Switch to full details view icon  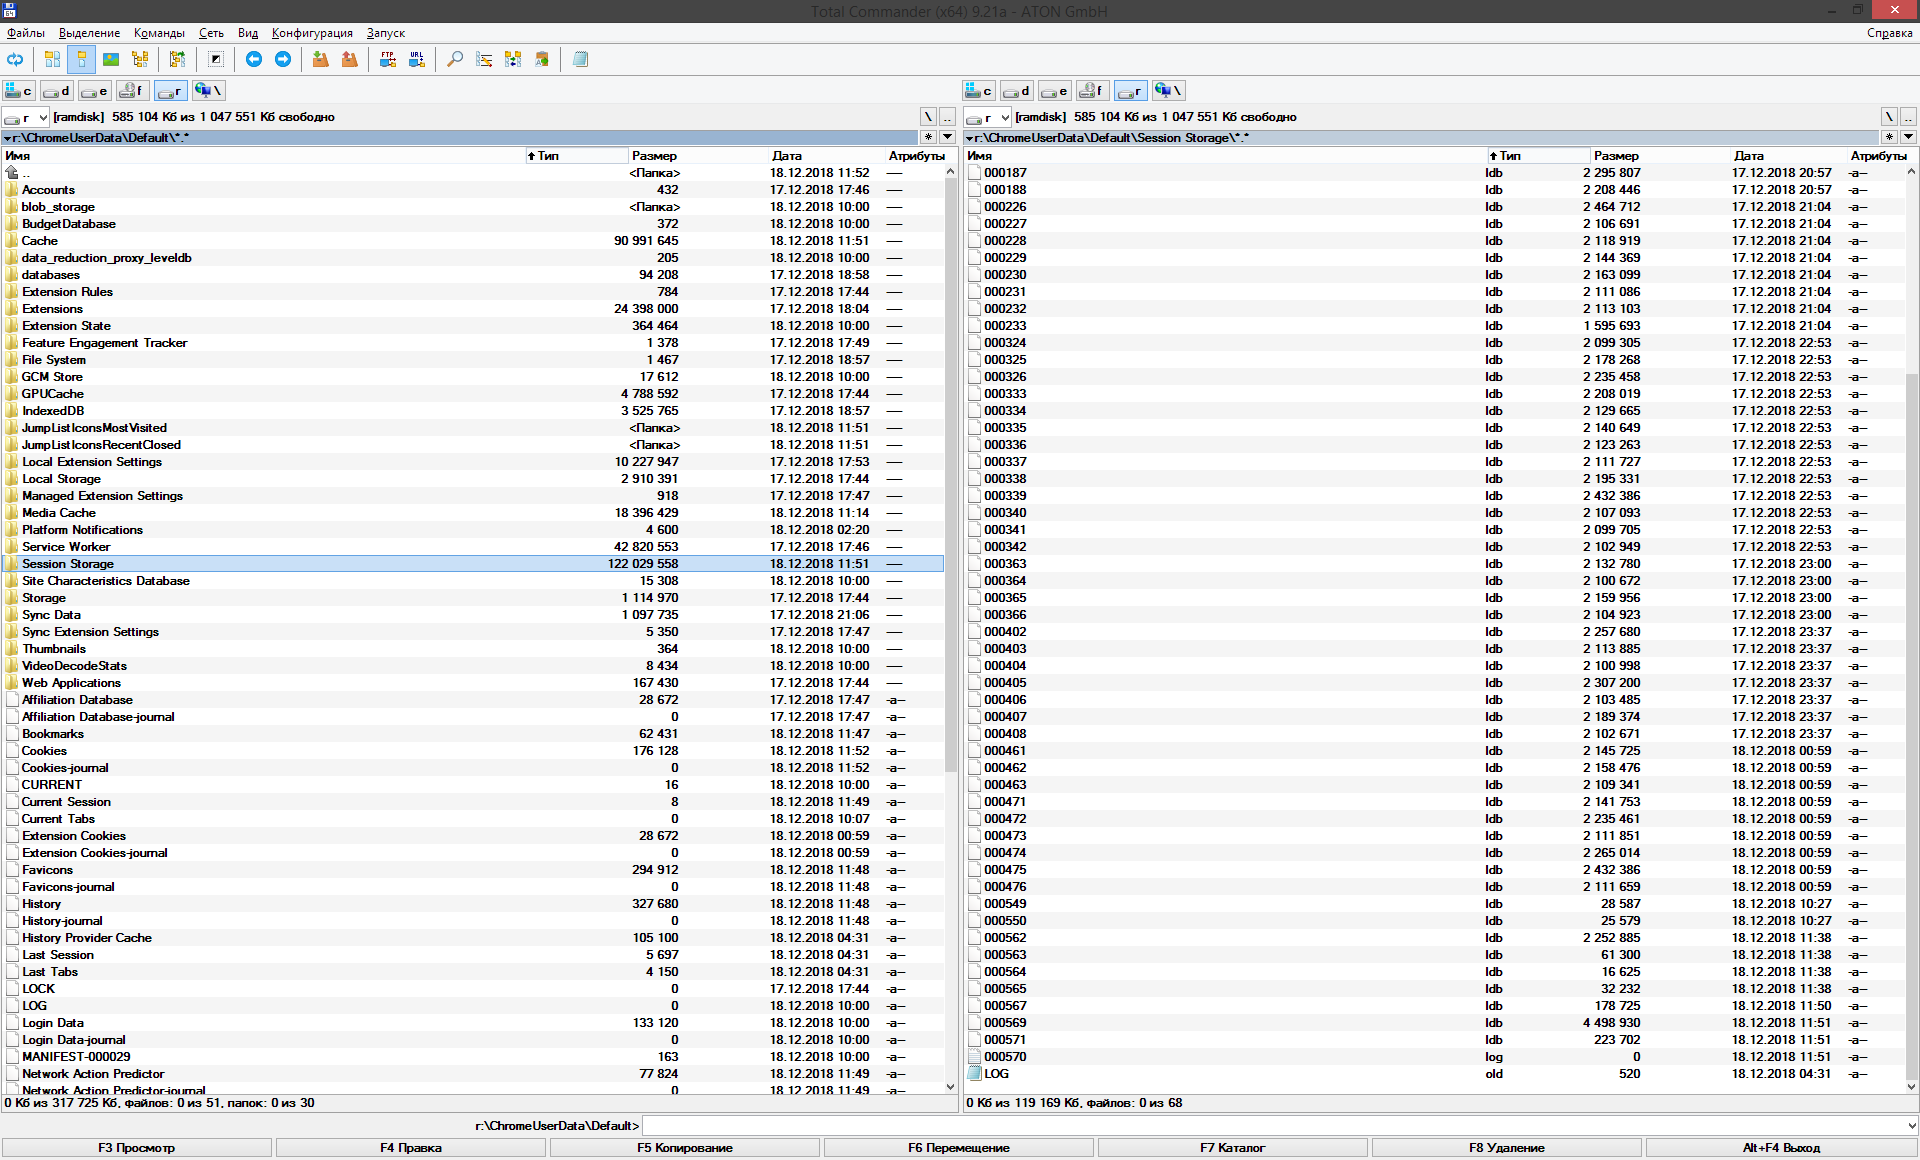[81, 60]
